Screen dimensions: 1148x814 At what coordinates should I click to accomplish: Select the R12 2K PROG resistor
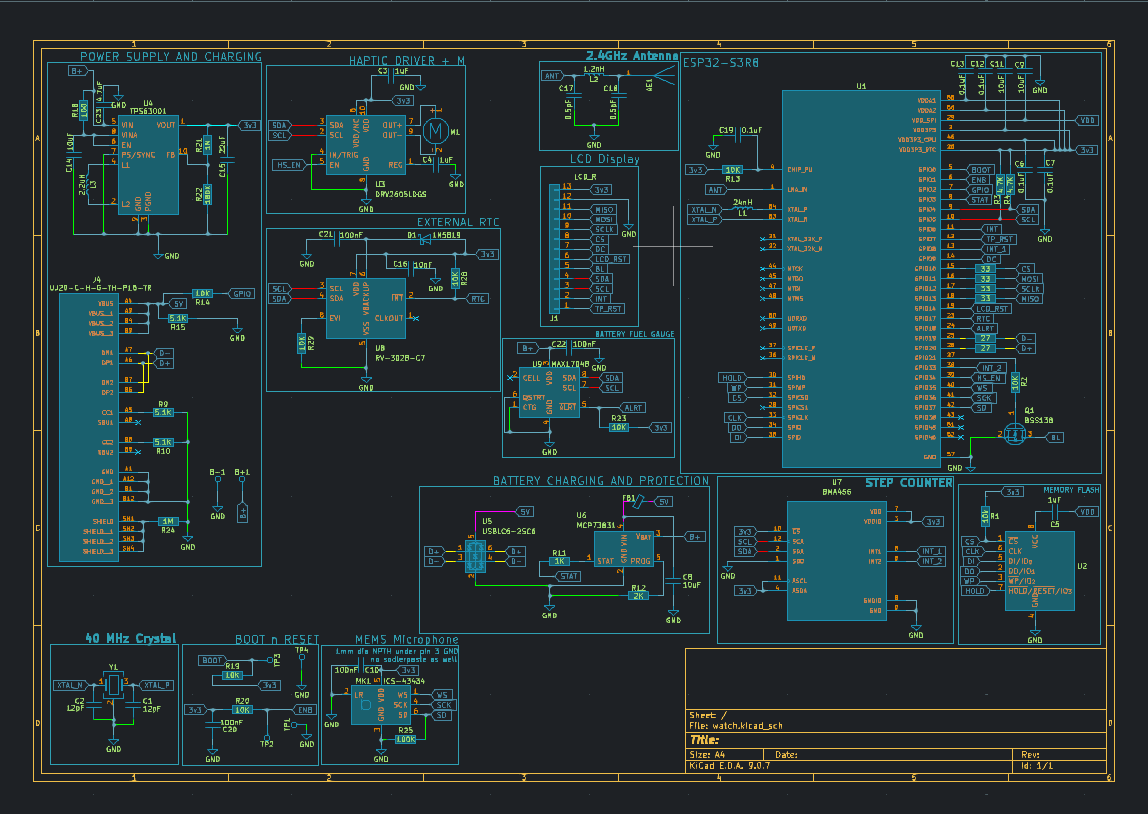[x=638, y=596]
